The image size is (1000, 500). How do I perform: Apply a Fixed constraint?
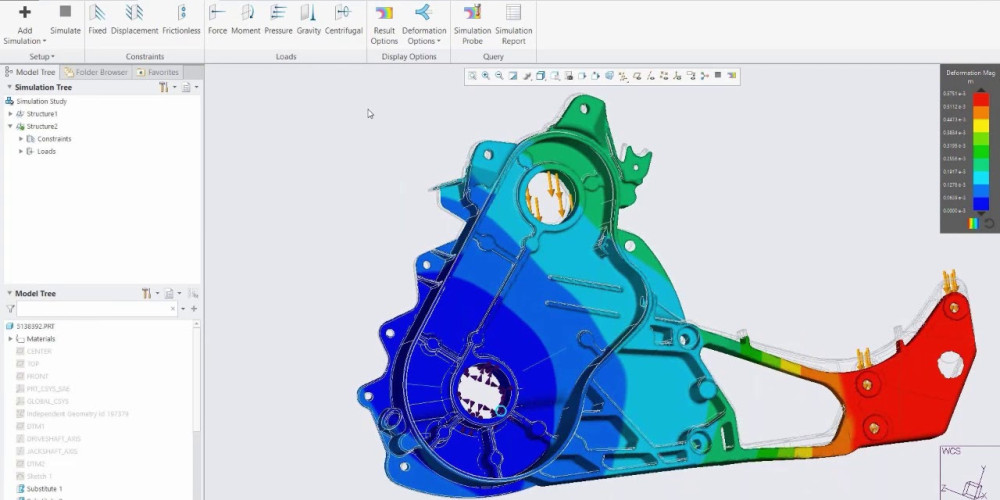coord(97,20)
